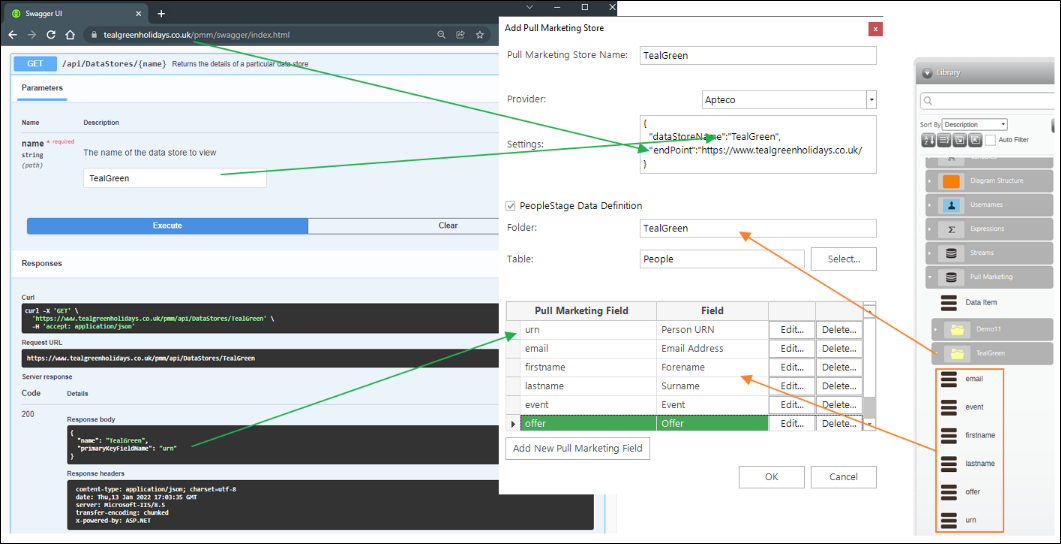Click the Select... button next to Table

(843, 258)
